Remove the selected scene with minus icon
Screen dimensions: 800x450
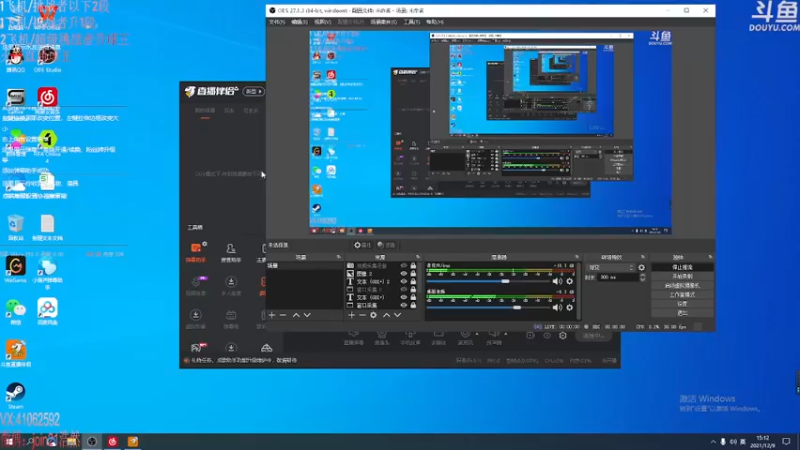(283, 315)
